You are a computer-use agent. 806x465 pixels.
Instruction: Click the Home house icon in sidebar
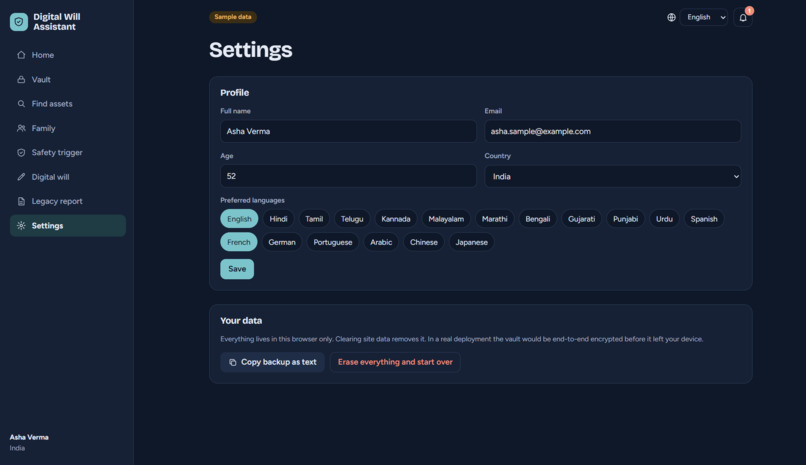point(21,55)
